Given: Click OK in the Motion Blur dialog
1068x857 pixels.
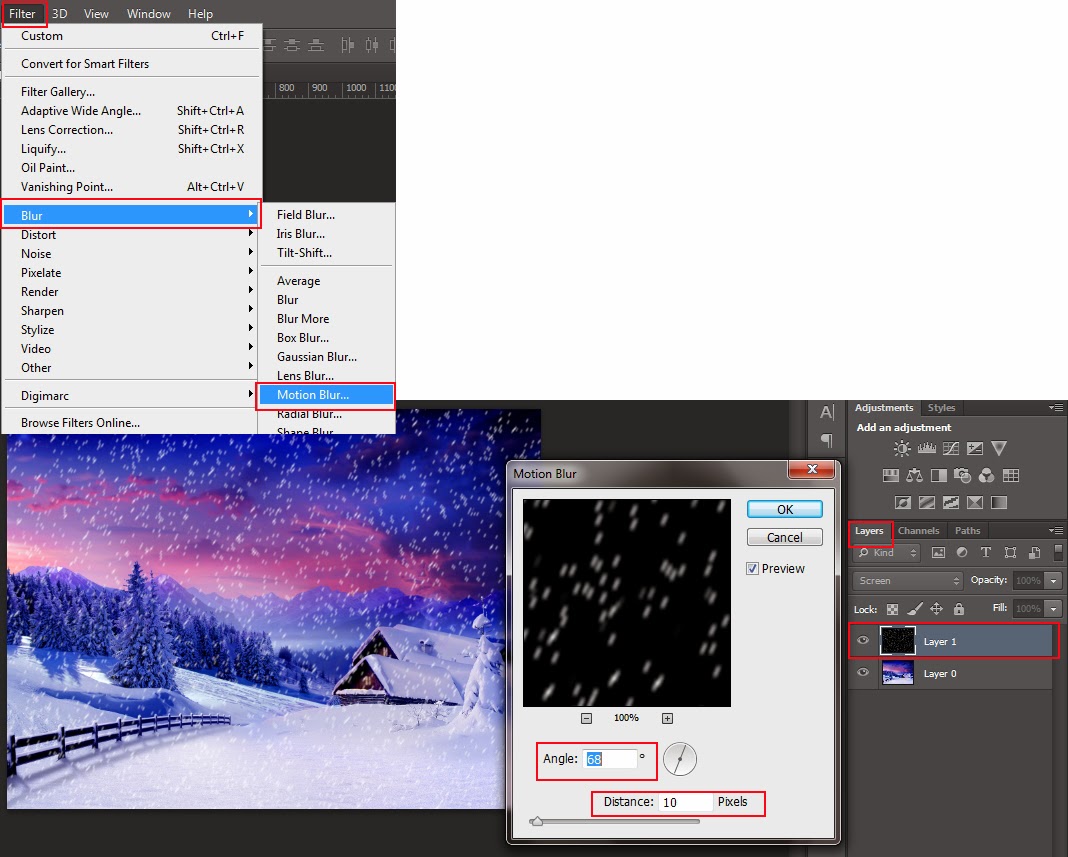Looking at the screenshot, I should coord(784,509).
